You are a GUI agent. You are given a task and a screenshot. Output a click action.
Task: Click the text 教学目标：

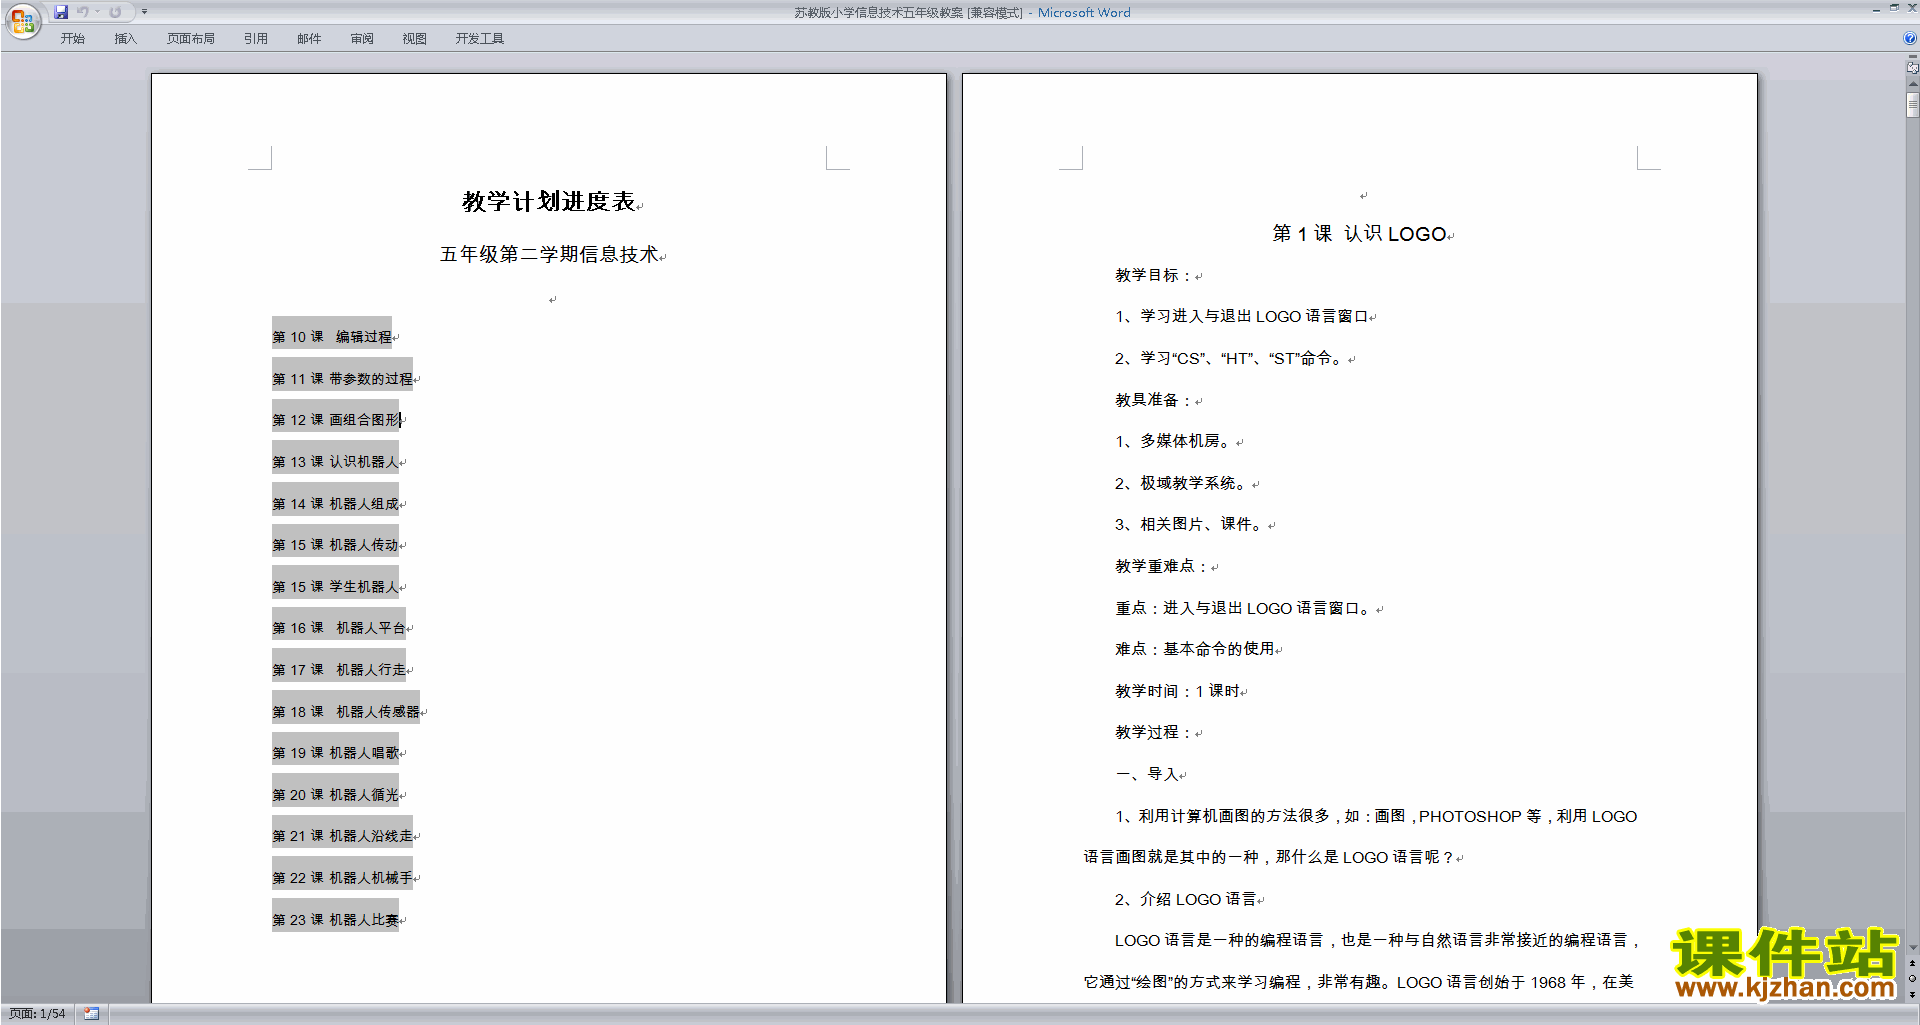point(1154,275)
